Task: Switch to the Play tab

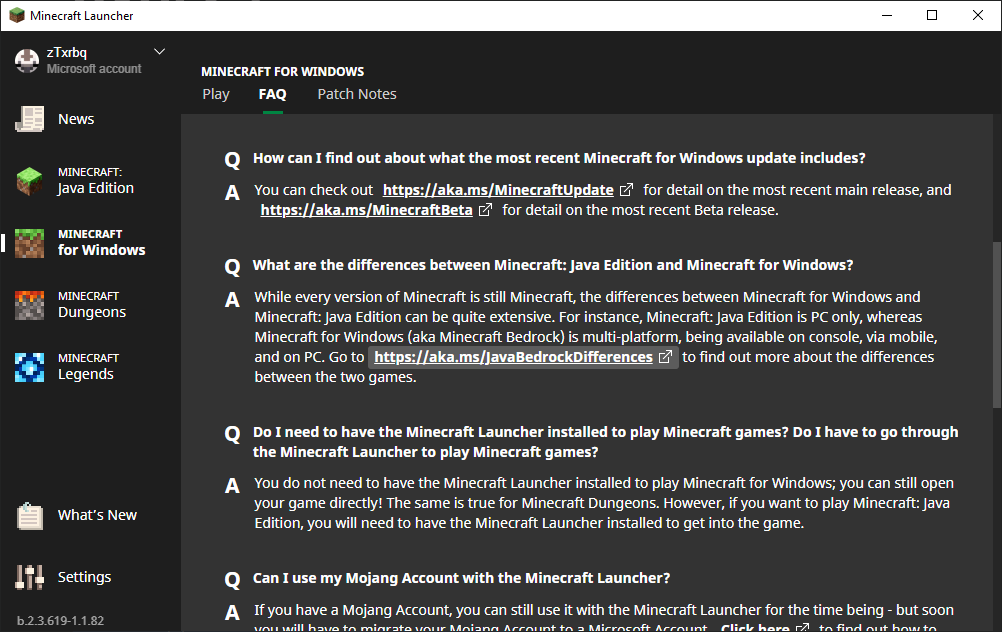Action: (x=216, y=94)
